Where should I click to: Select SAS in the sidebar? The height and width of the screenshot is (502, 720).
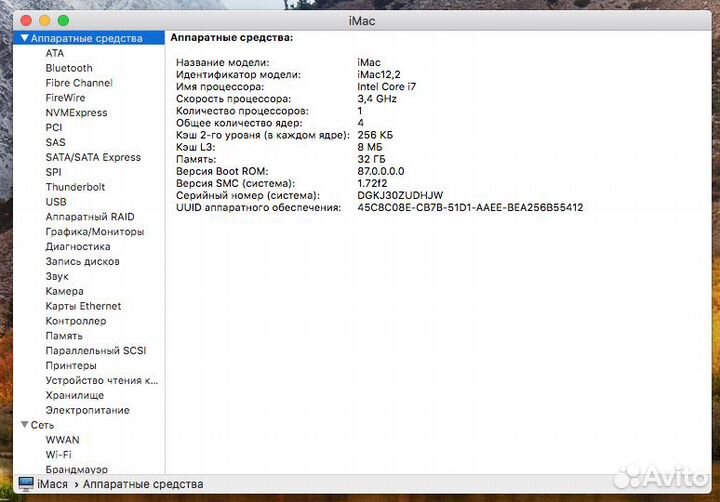click(x=56, y=142)
